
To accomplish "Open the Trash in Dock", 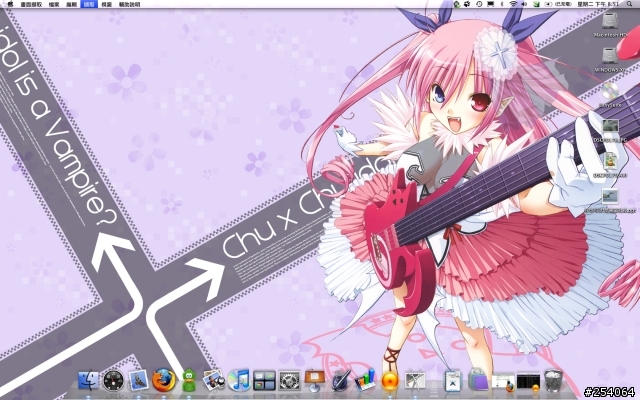I will [x=553, y=381].
